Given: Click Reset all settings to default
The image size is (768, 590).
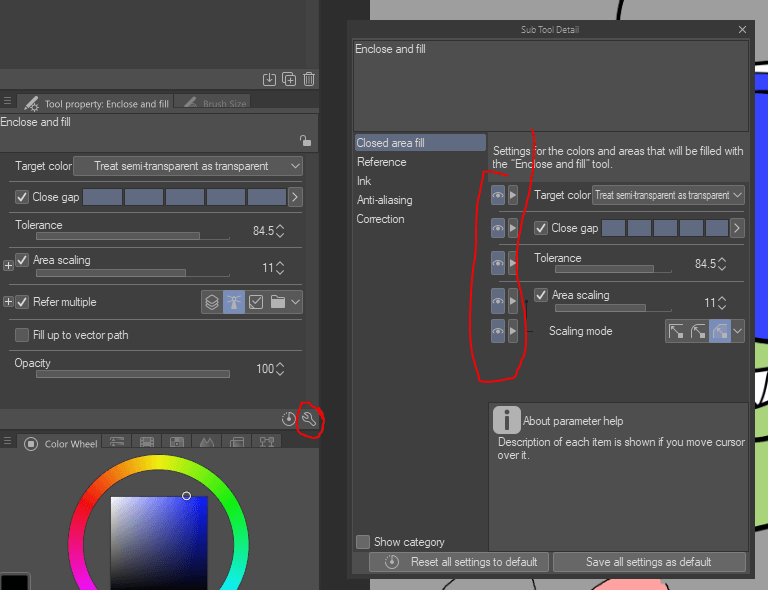Looking at the screenshot, I should point(460,562).
